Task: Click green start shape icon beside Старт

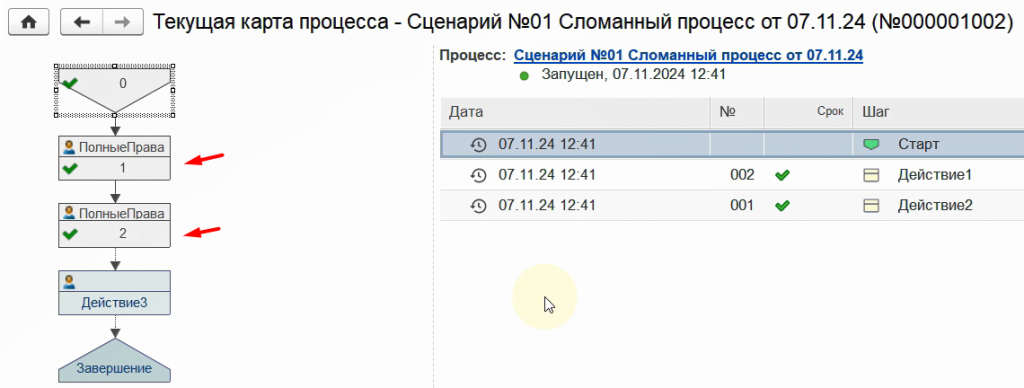Action: (x=871, y=145)
